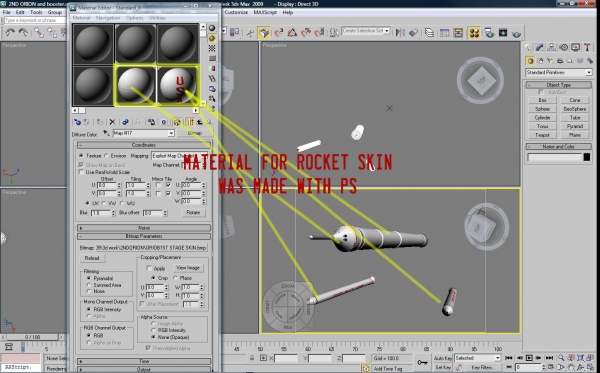Open the Curve Editor icon

pyautogui.click(x=445, y=33)
